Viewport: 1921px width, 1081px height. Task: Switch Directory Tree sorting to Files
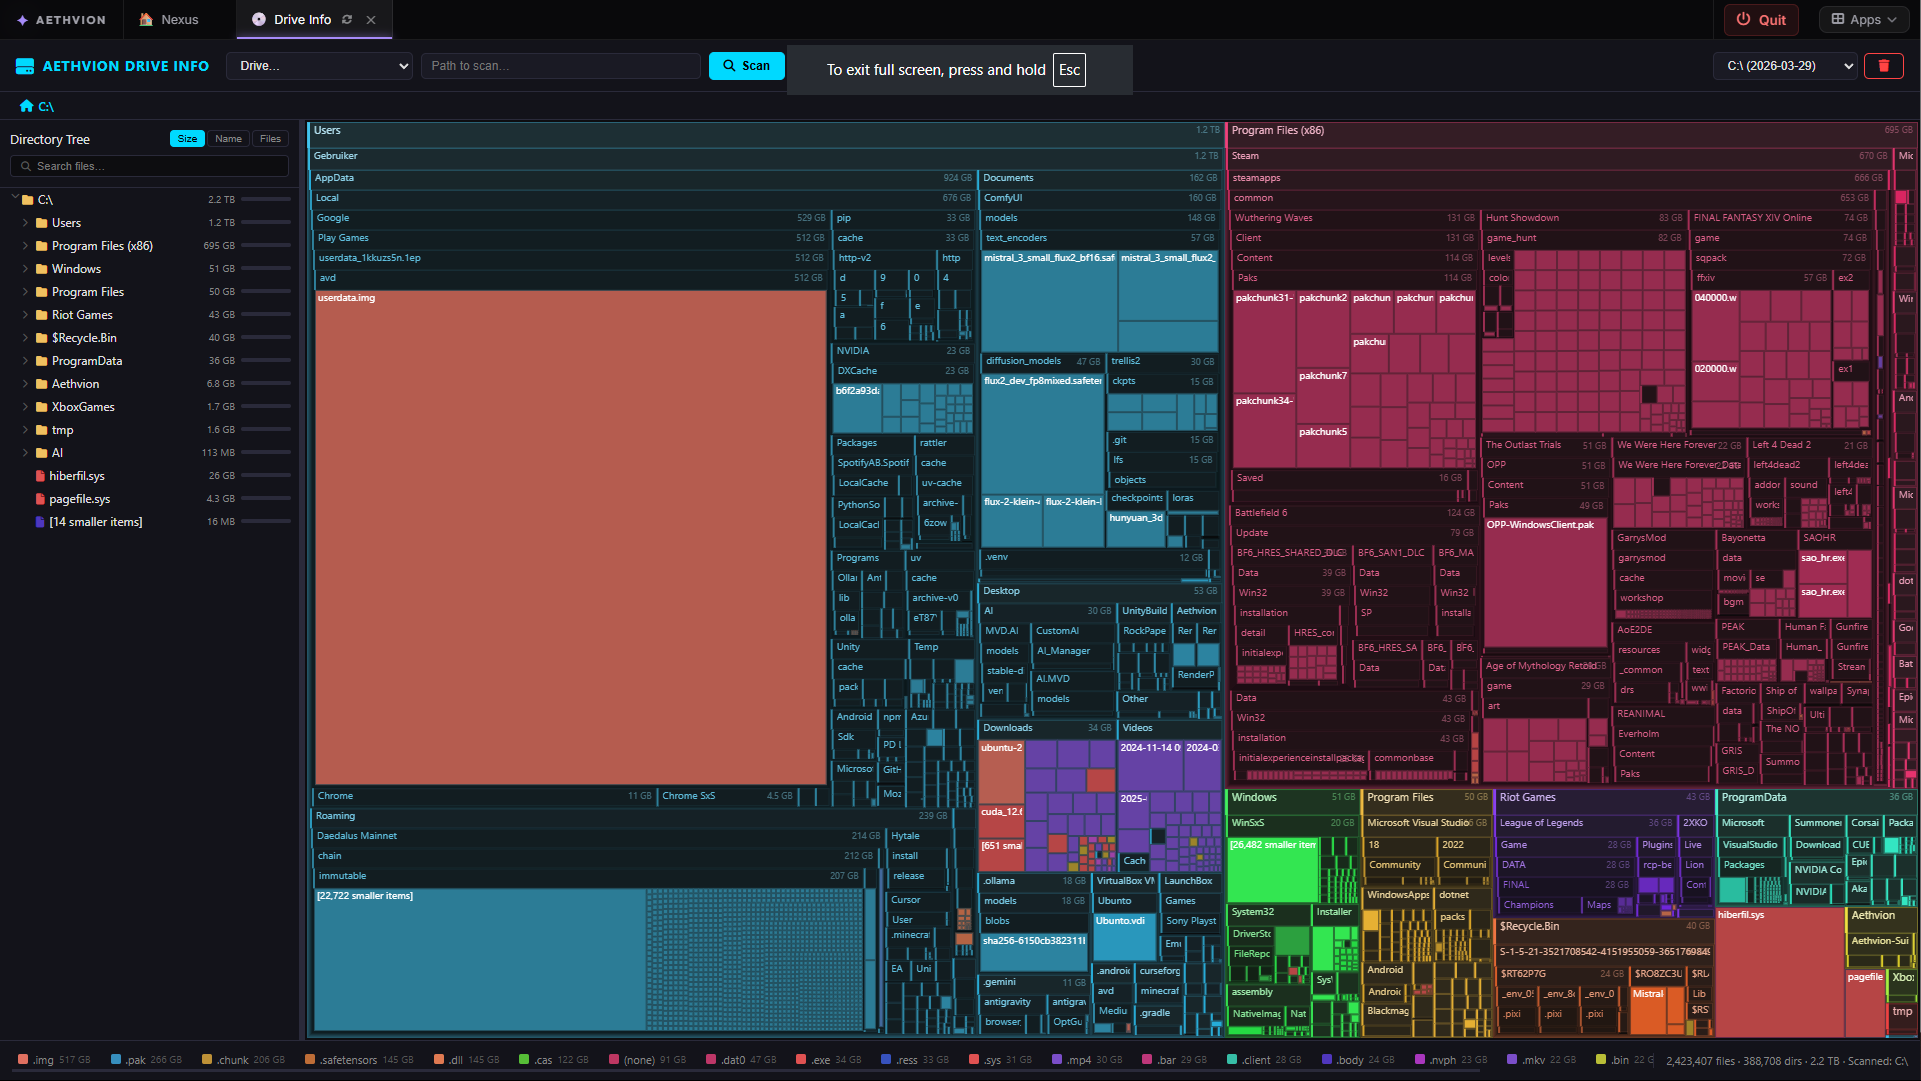pyautogui.click(x=270, y=139)
